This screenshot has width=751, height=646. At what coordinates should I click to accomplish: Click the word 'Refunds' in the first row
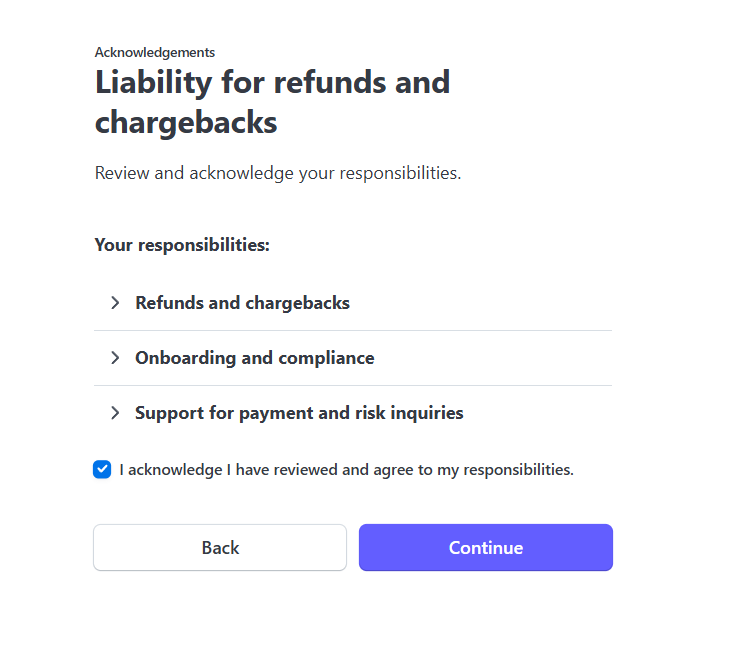[169, 303]
